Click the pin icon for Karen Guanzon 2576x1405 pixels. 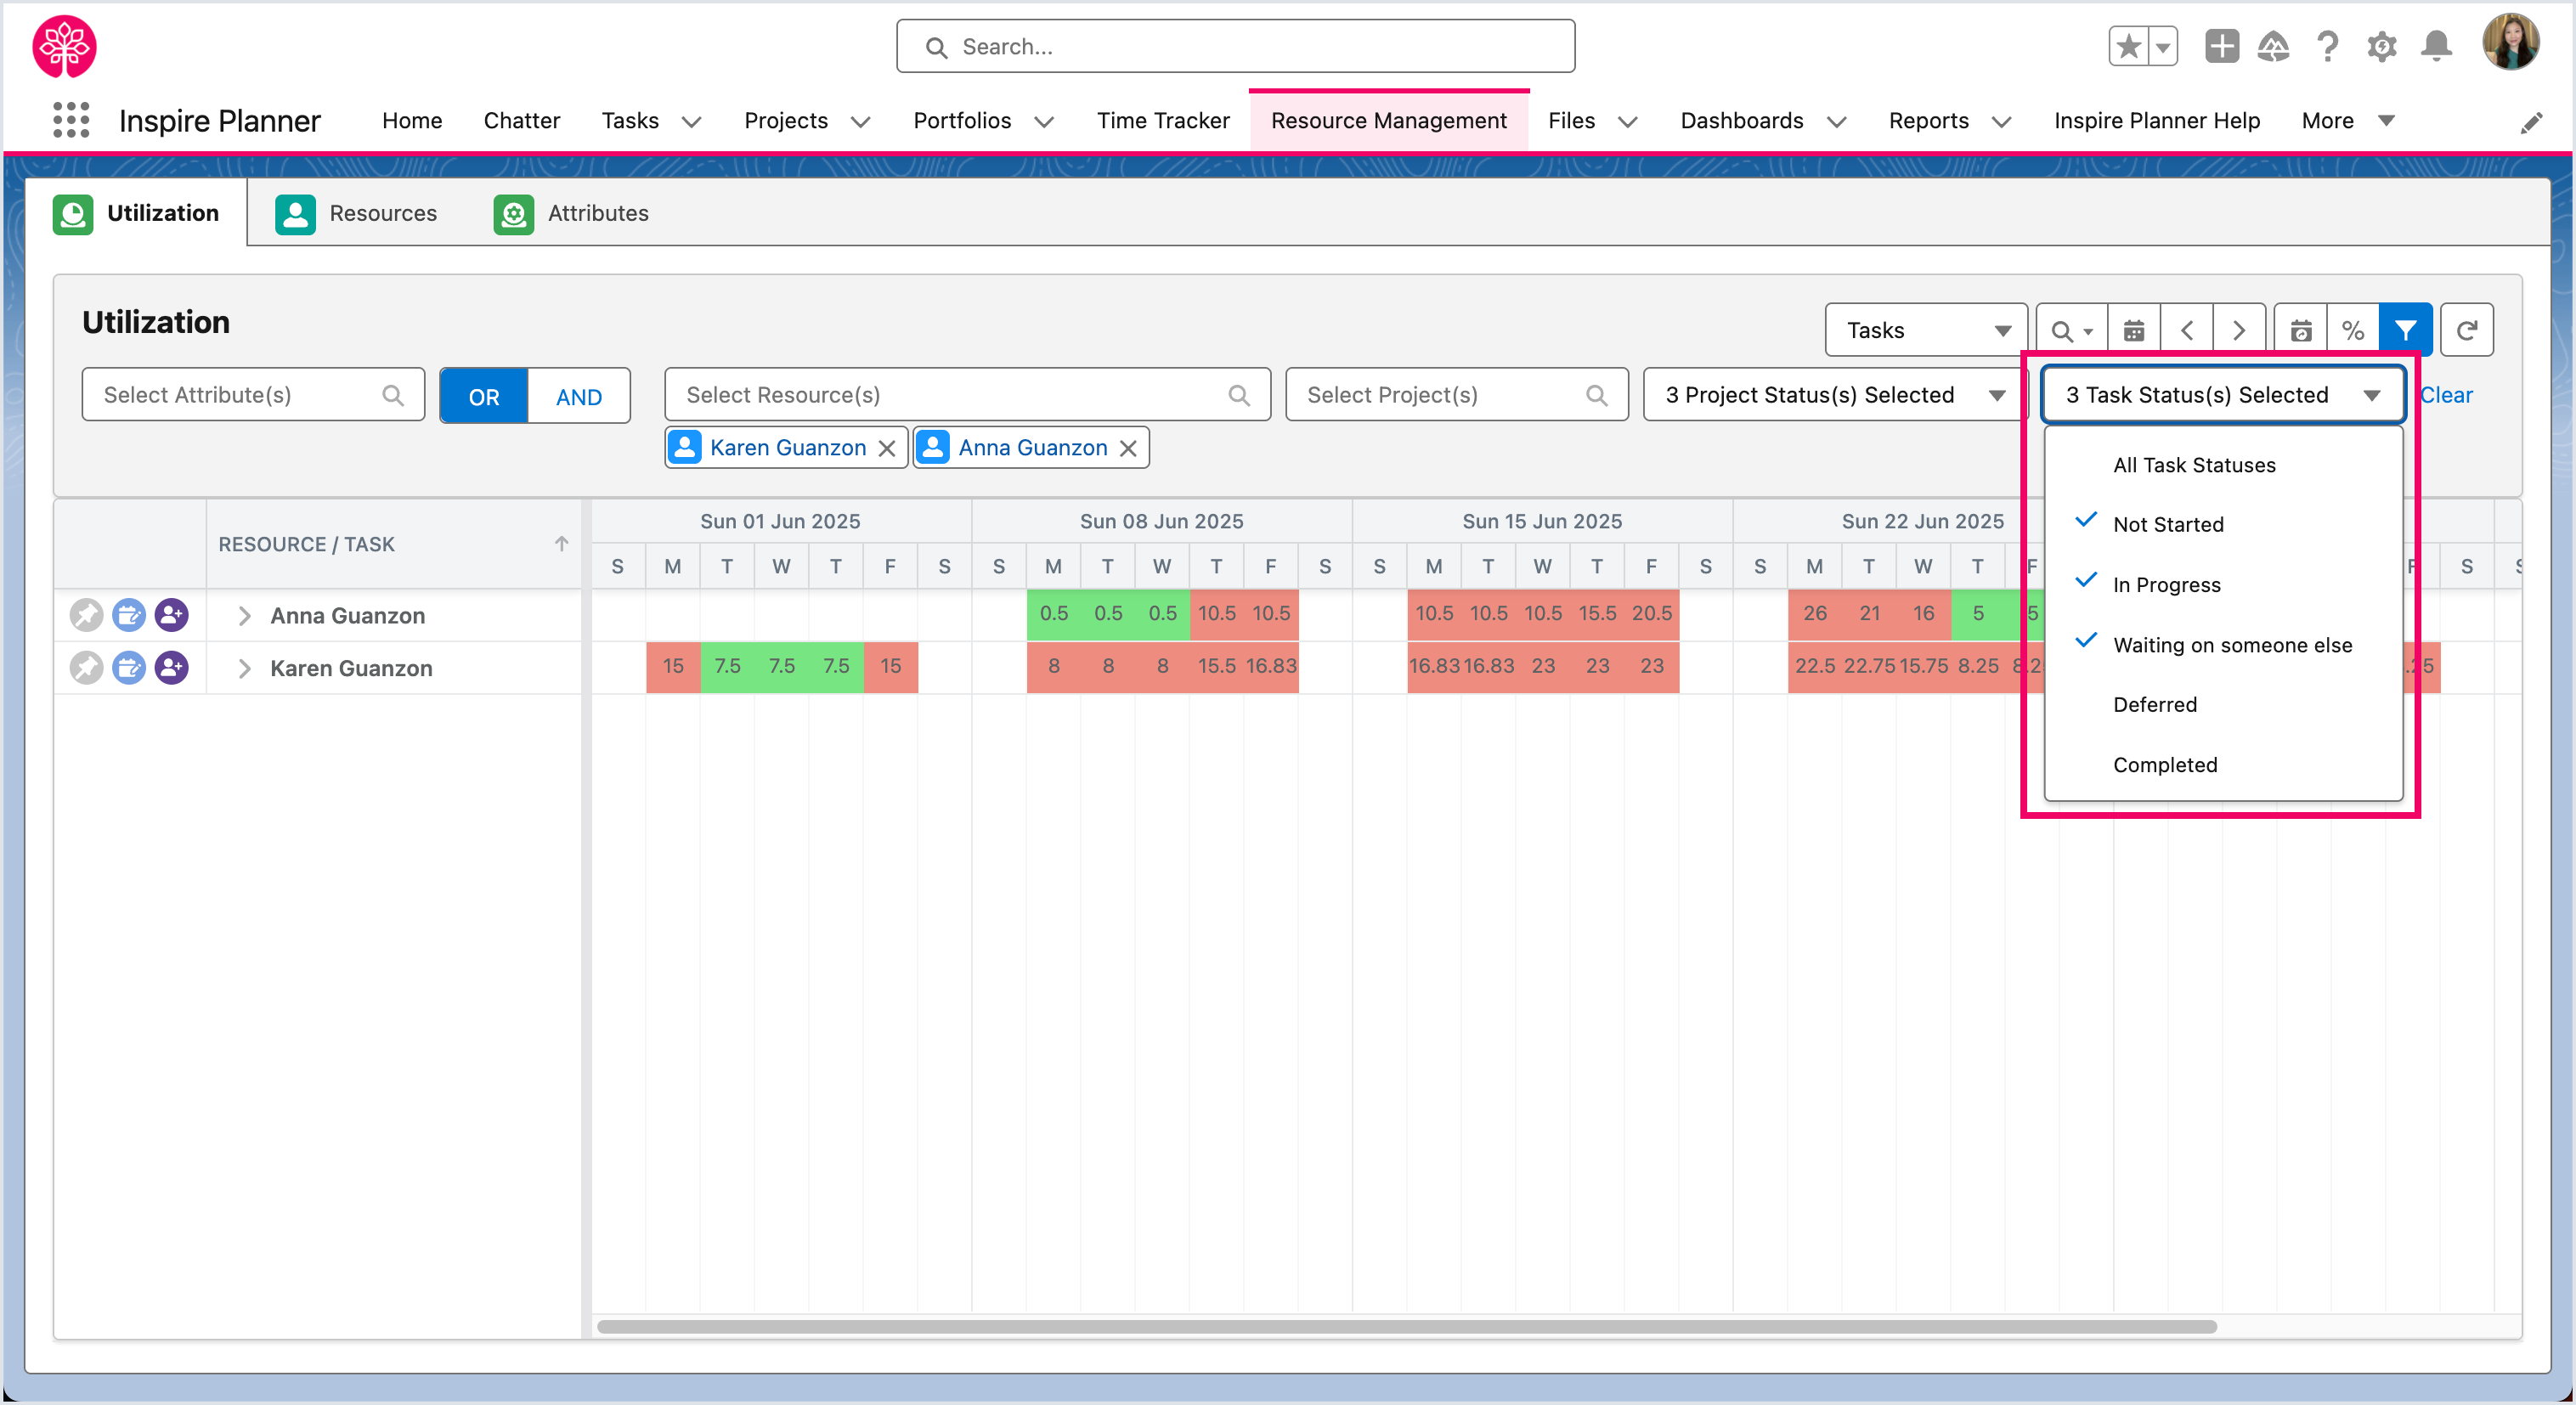tap(86, 668)
